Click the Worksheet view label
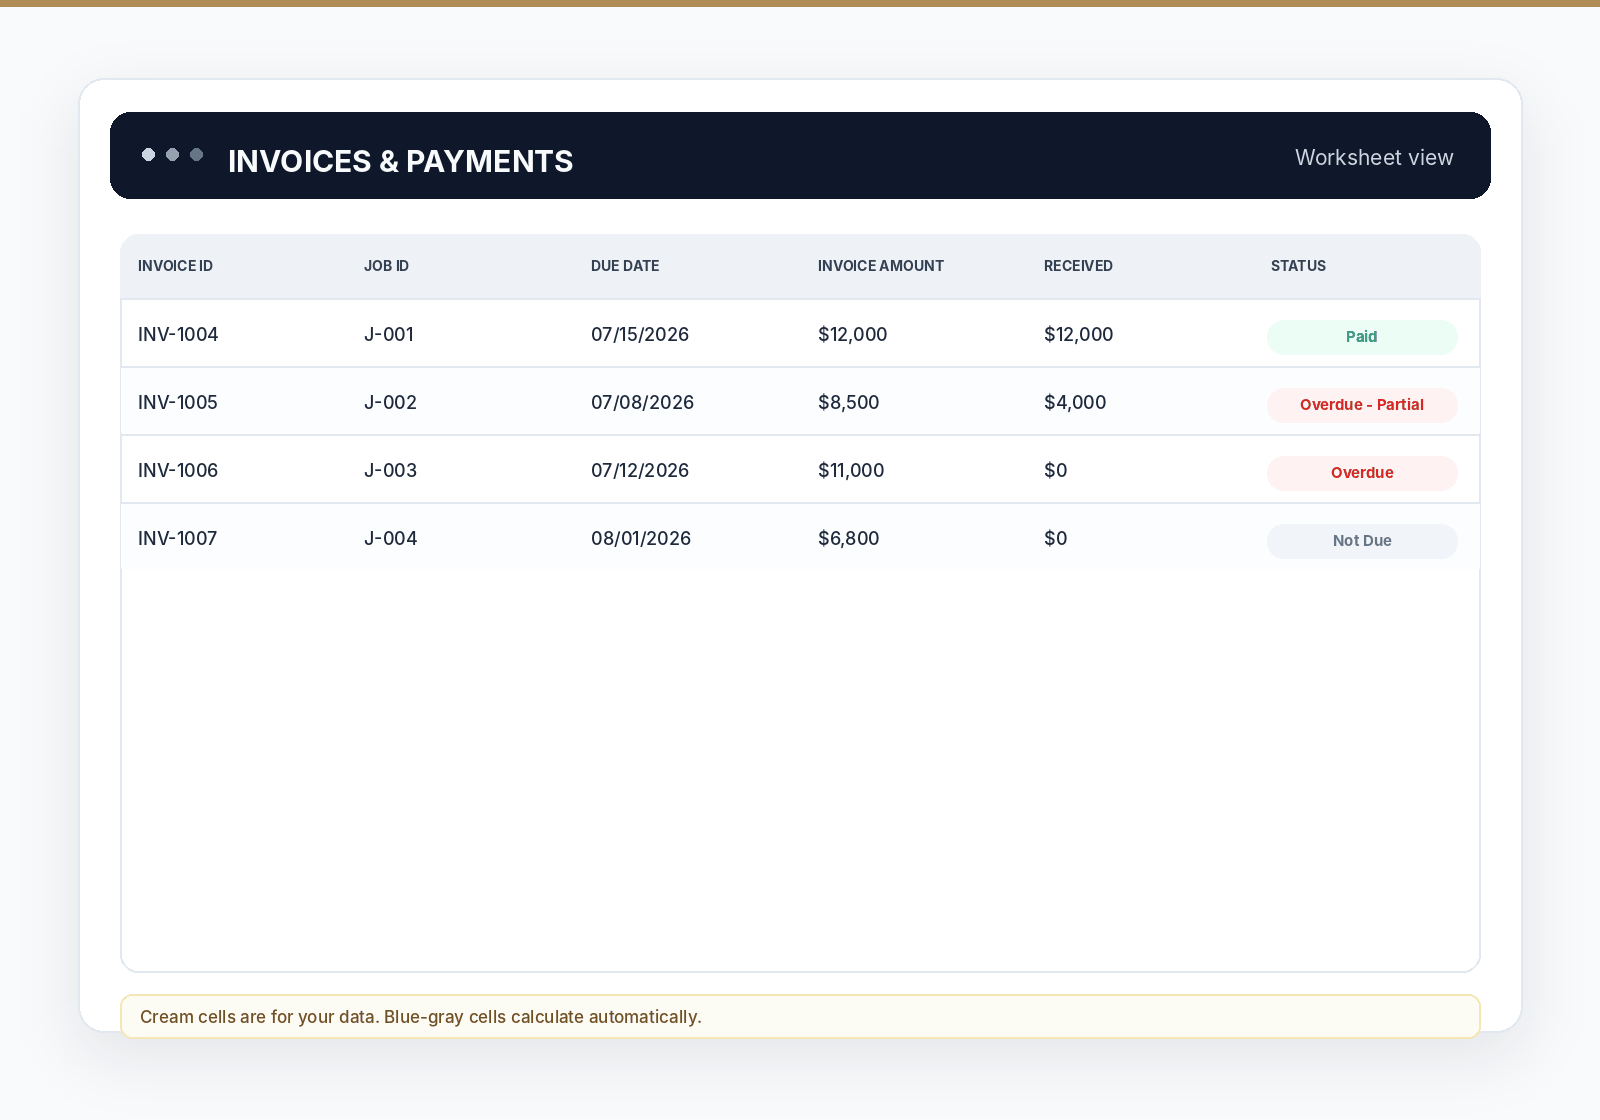 point(1374,157)
